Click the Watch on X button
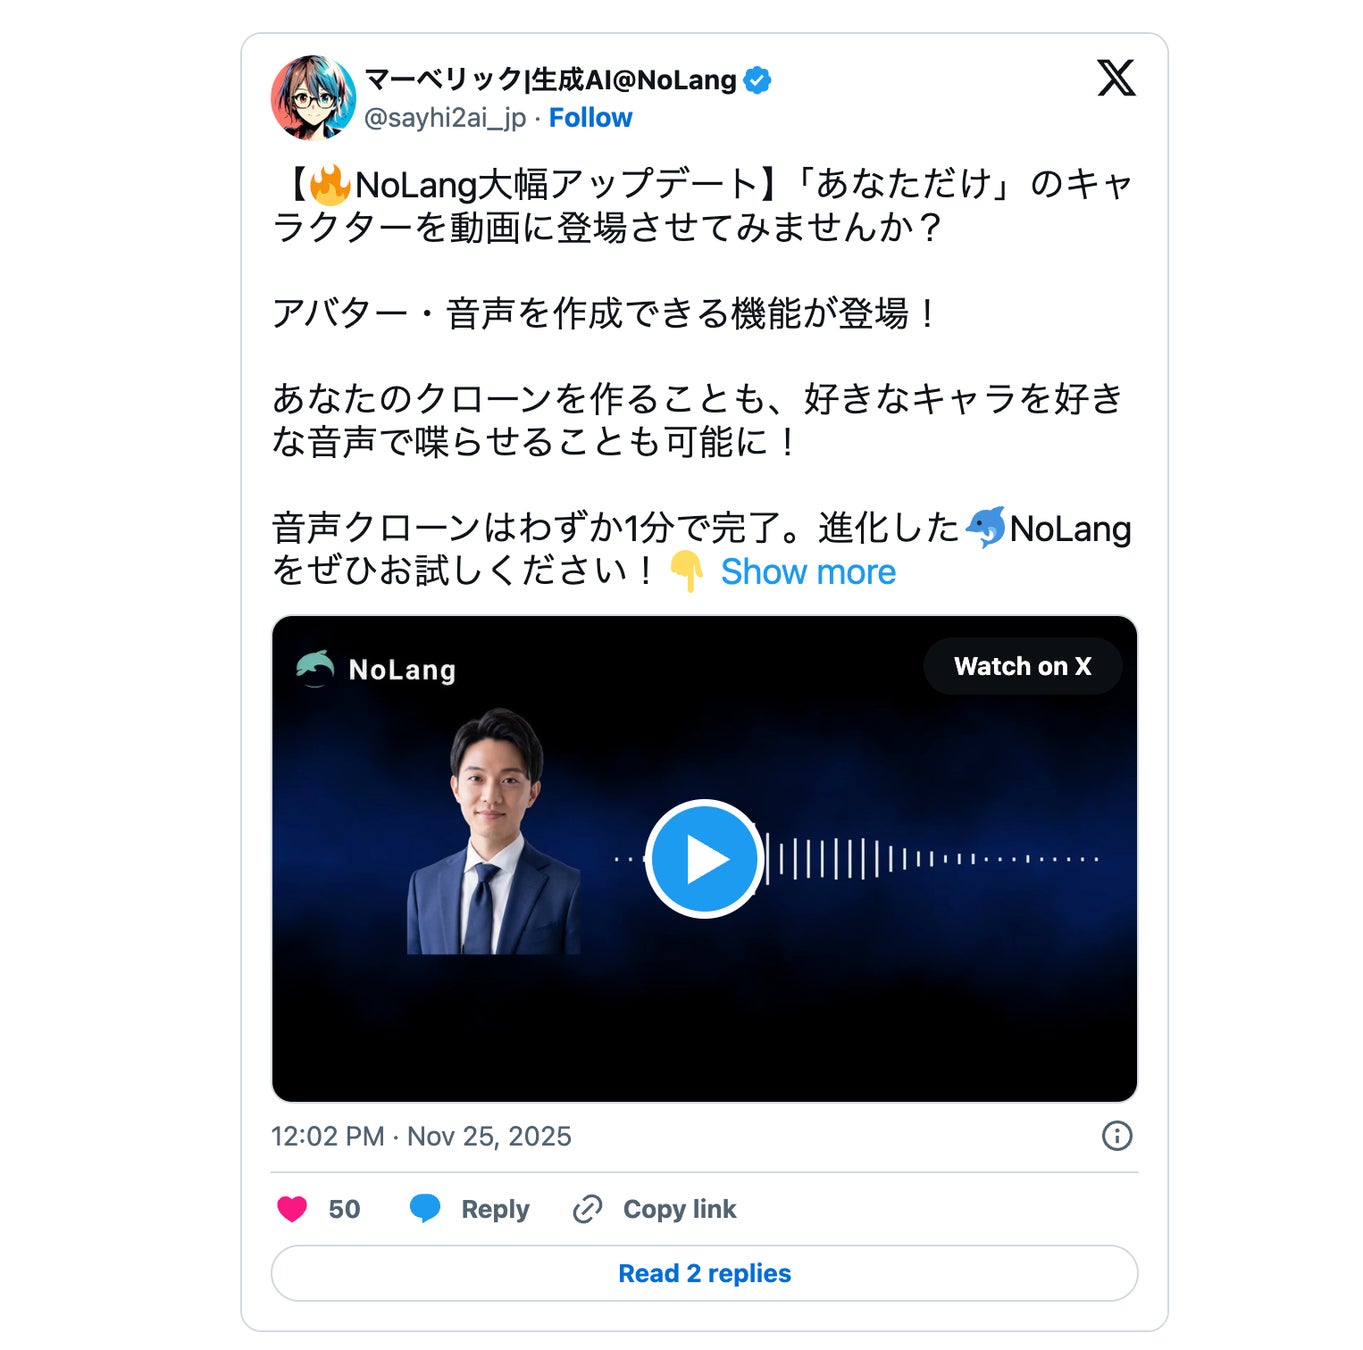1363x1350 pixels. [x=1022, y=666]
